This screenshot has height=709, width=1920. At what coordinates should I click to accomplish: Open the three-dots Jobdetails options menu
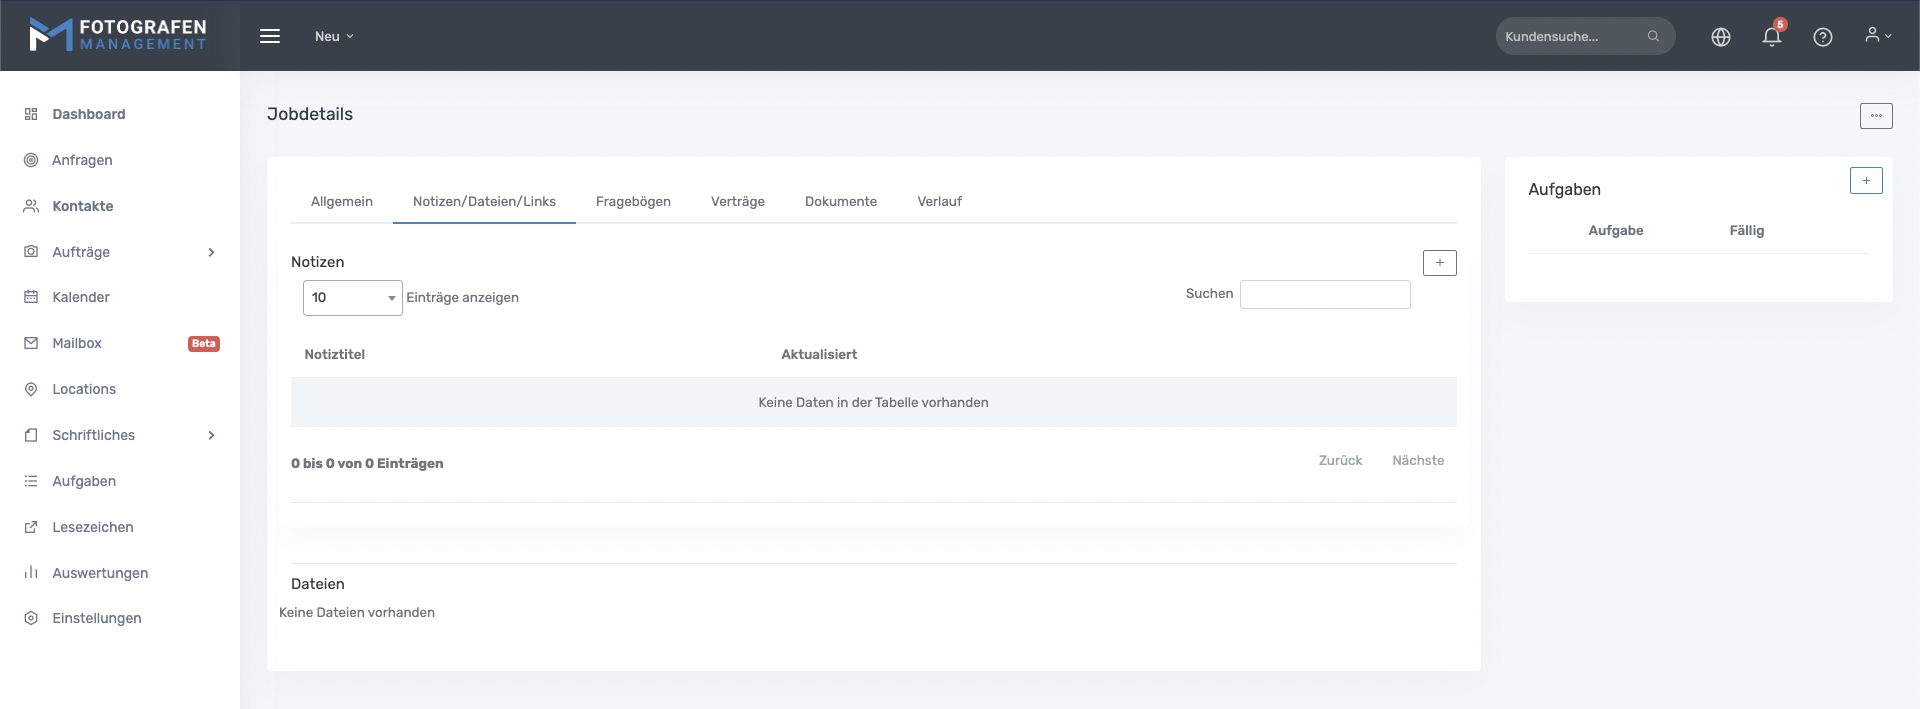click(1875, 116)
